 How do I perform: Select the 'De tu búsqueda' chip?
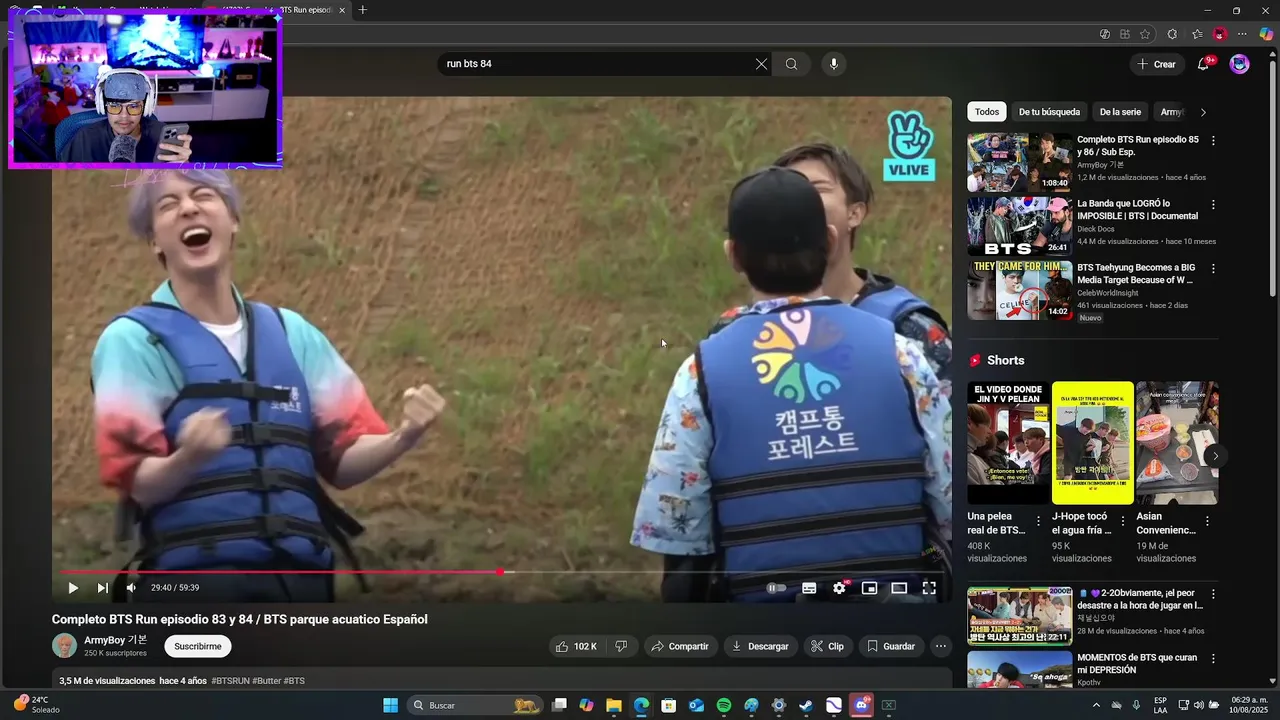(1049, 112)
